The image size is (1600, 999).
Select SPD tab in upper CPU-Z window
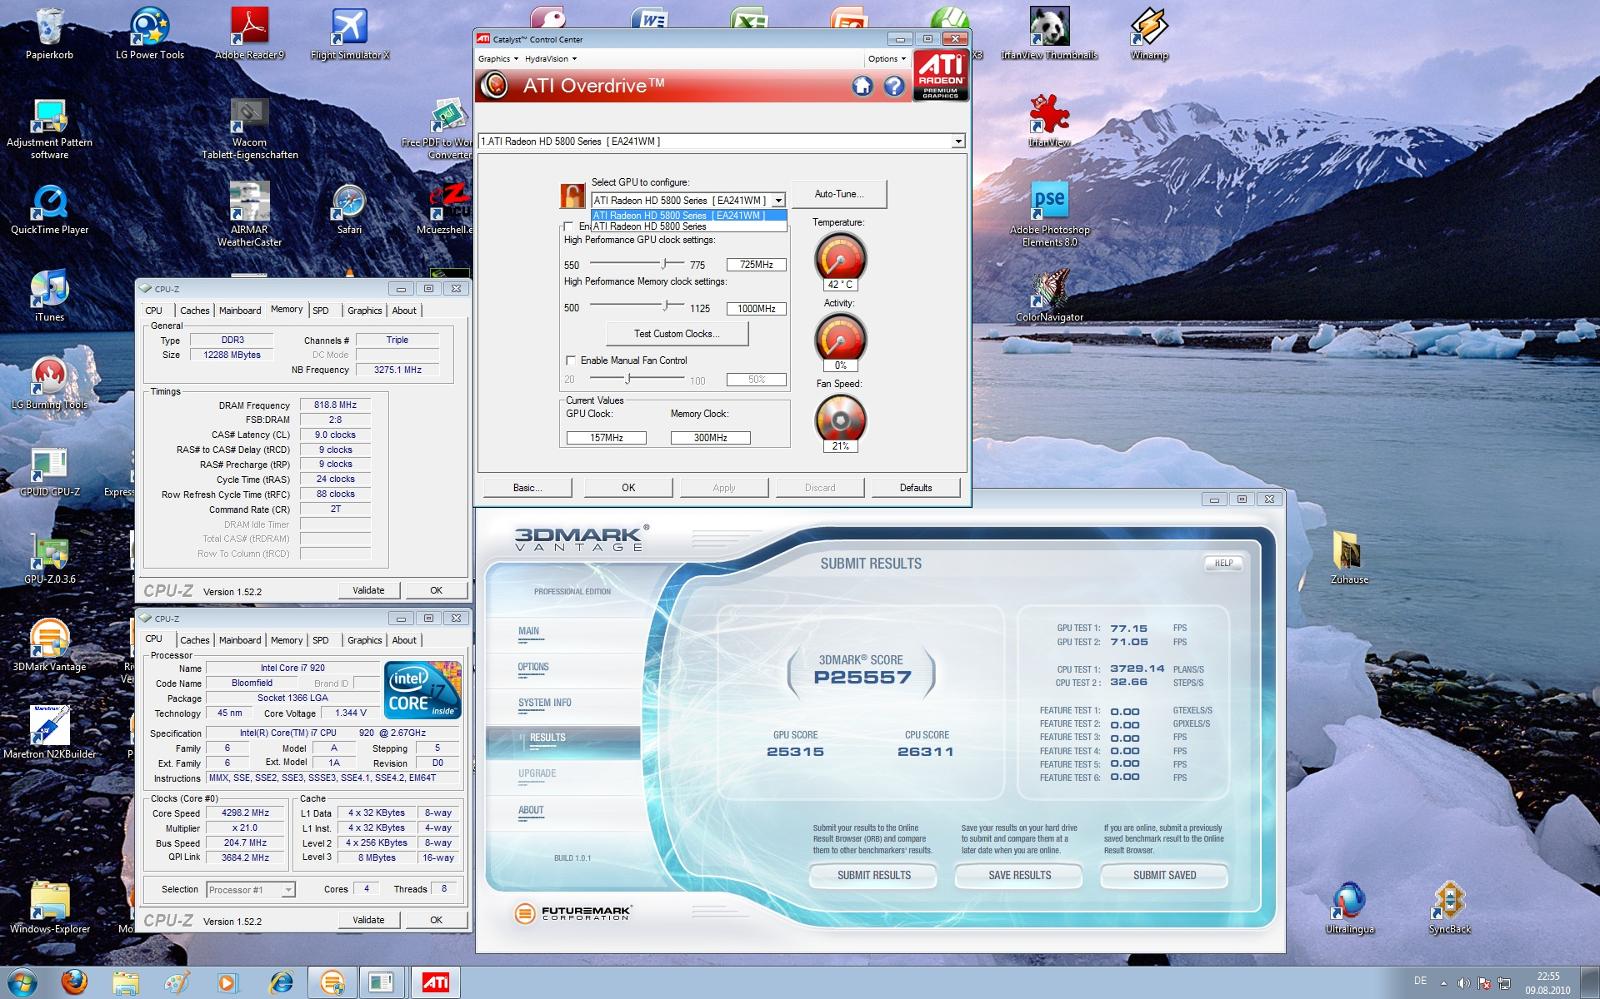pos(320,310)
